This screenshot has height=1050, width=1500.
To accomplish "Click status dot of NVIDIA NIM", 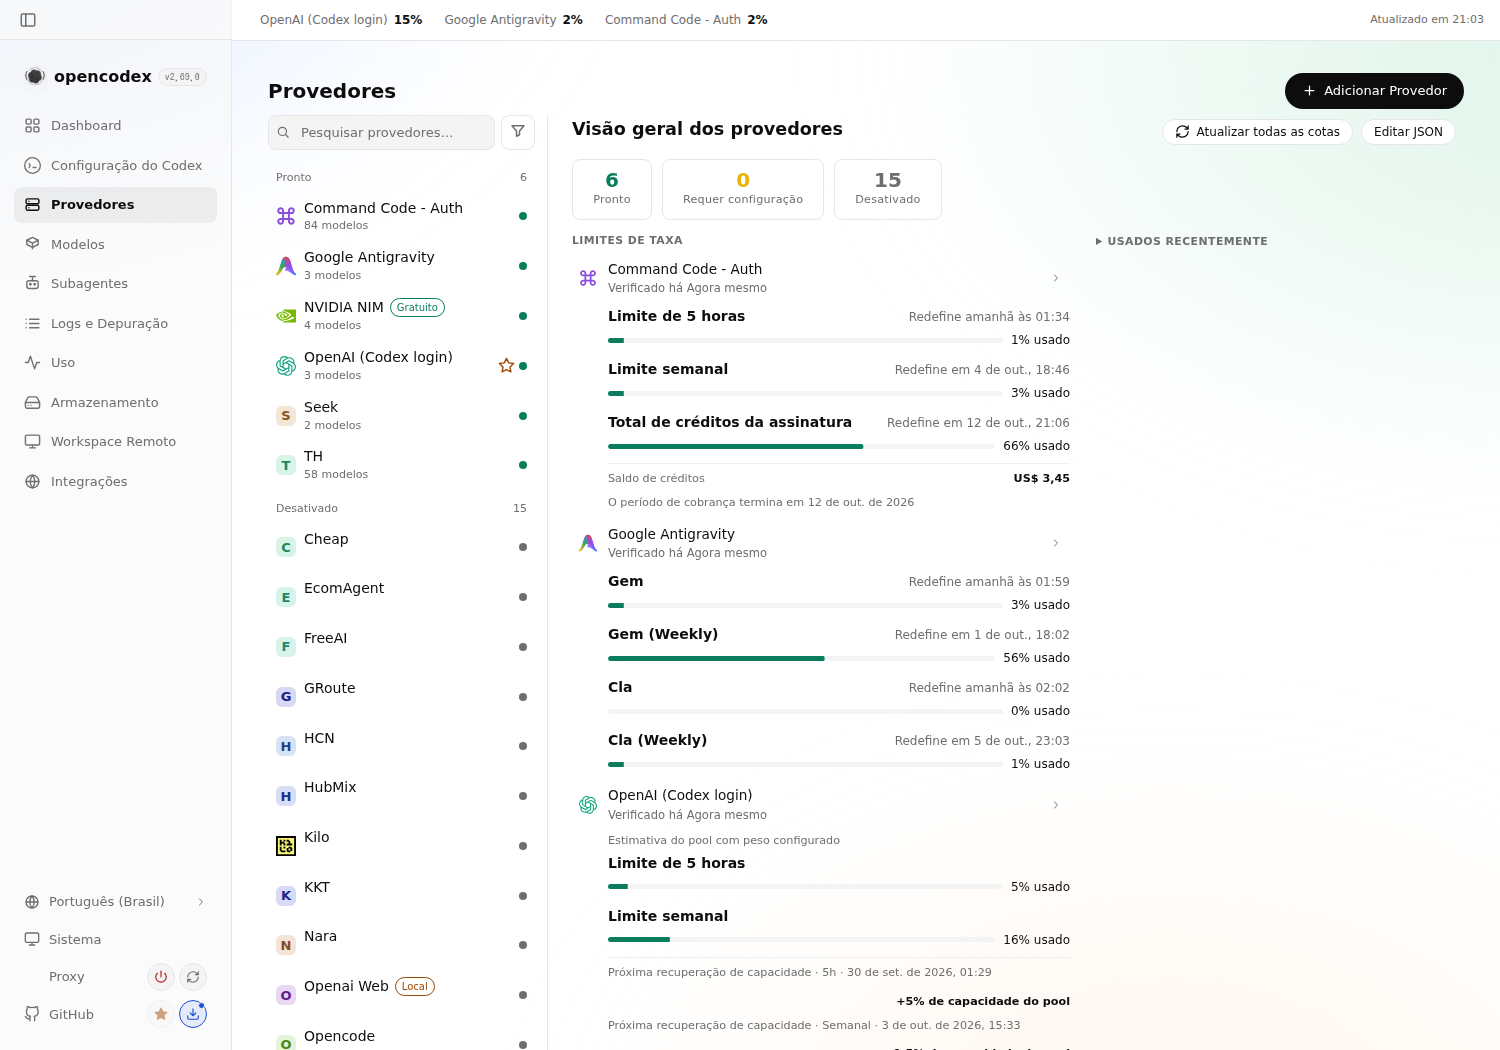I will pyautogui.click(x=523, y=316).
